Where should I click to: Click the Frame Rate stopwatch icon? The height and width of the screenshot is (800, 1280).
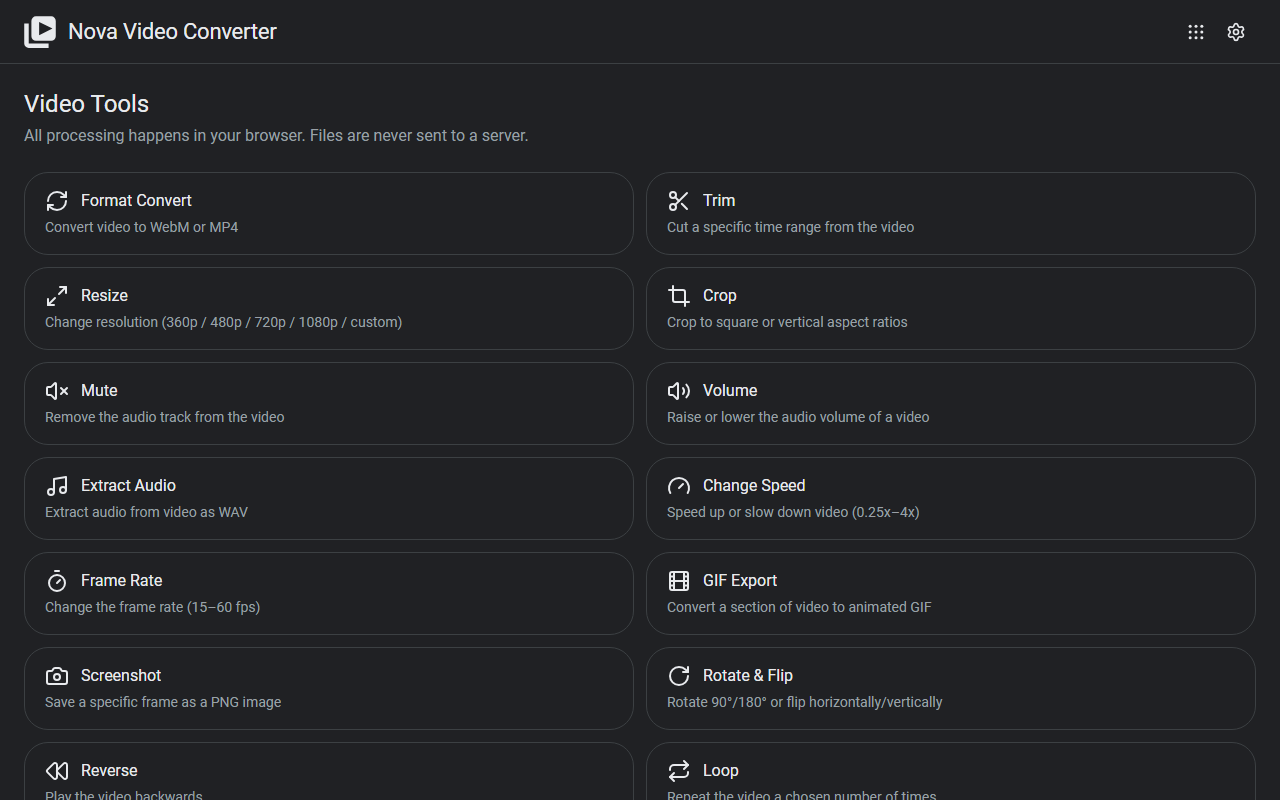(57, 581)
